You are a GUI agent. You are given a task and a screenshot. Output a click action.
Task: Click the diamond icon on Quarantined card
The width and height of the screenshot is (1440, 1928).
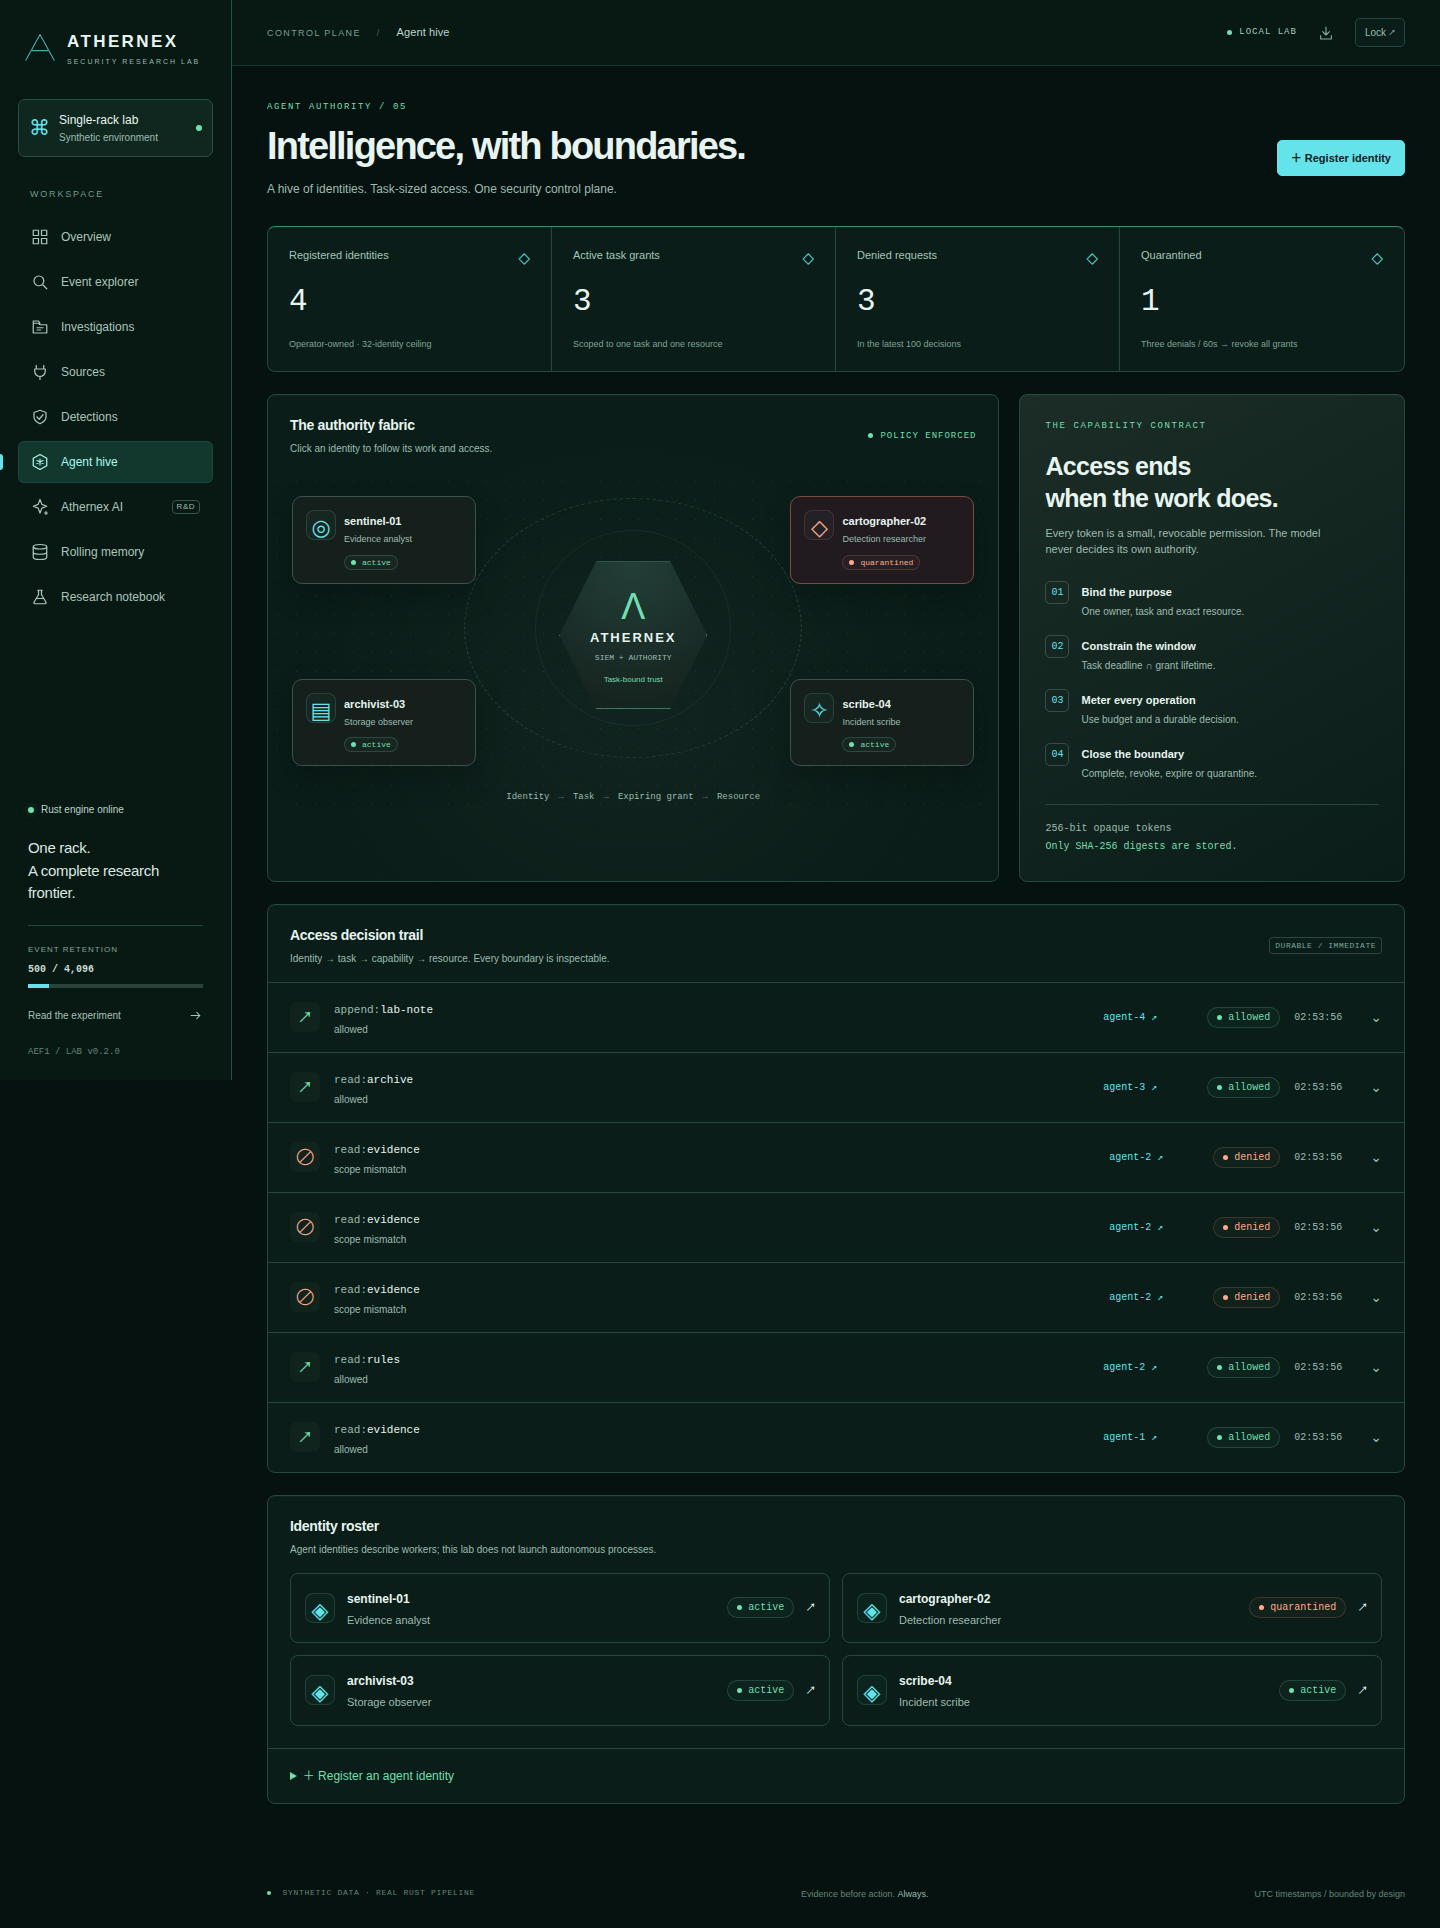pos(1377,259)
